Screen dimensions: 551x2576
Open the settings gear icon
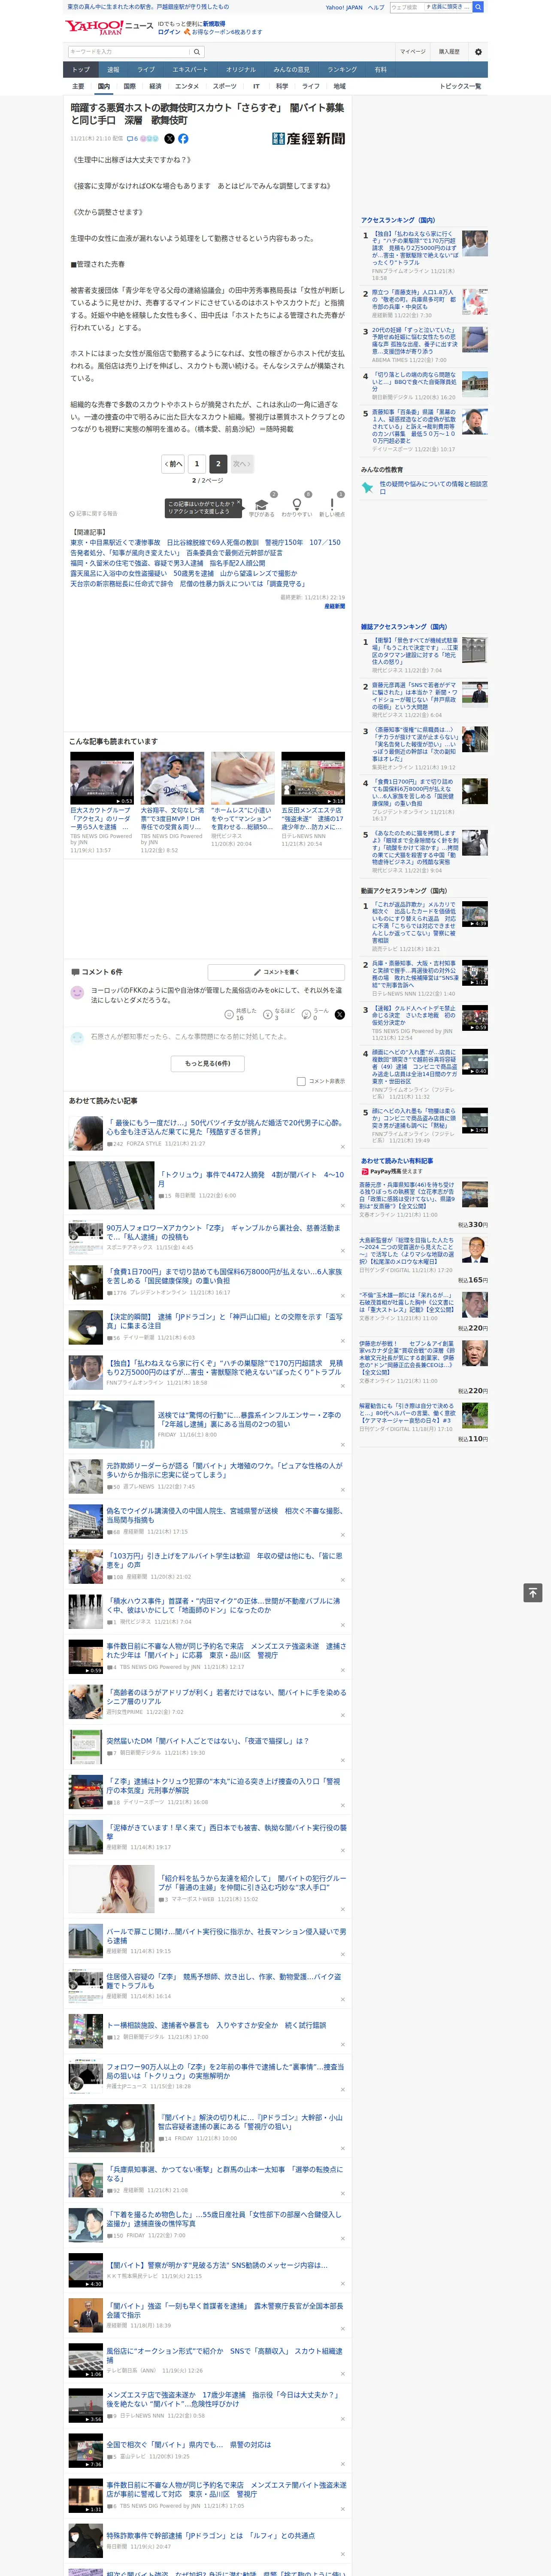point(478,52)
